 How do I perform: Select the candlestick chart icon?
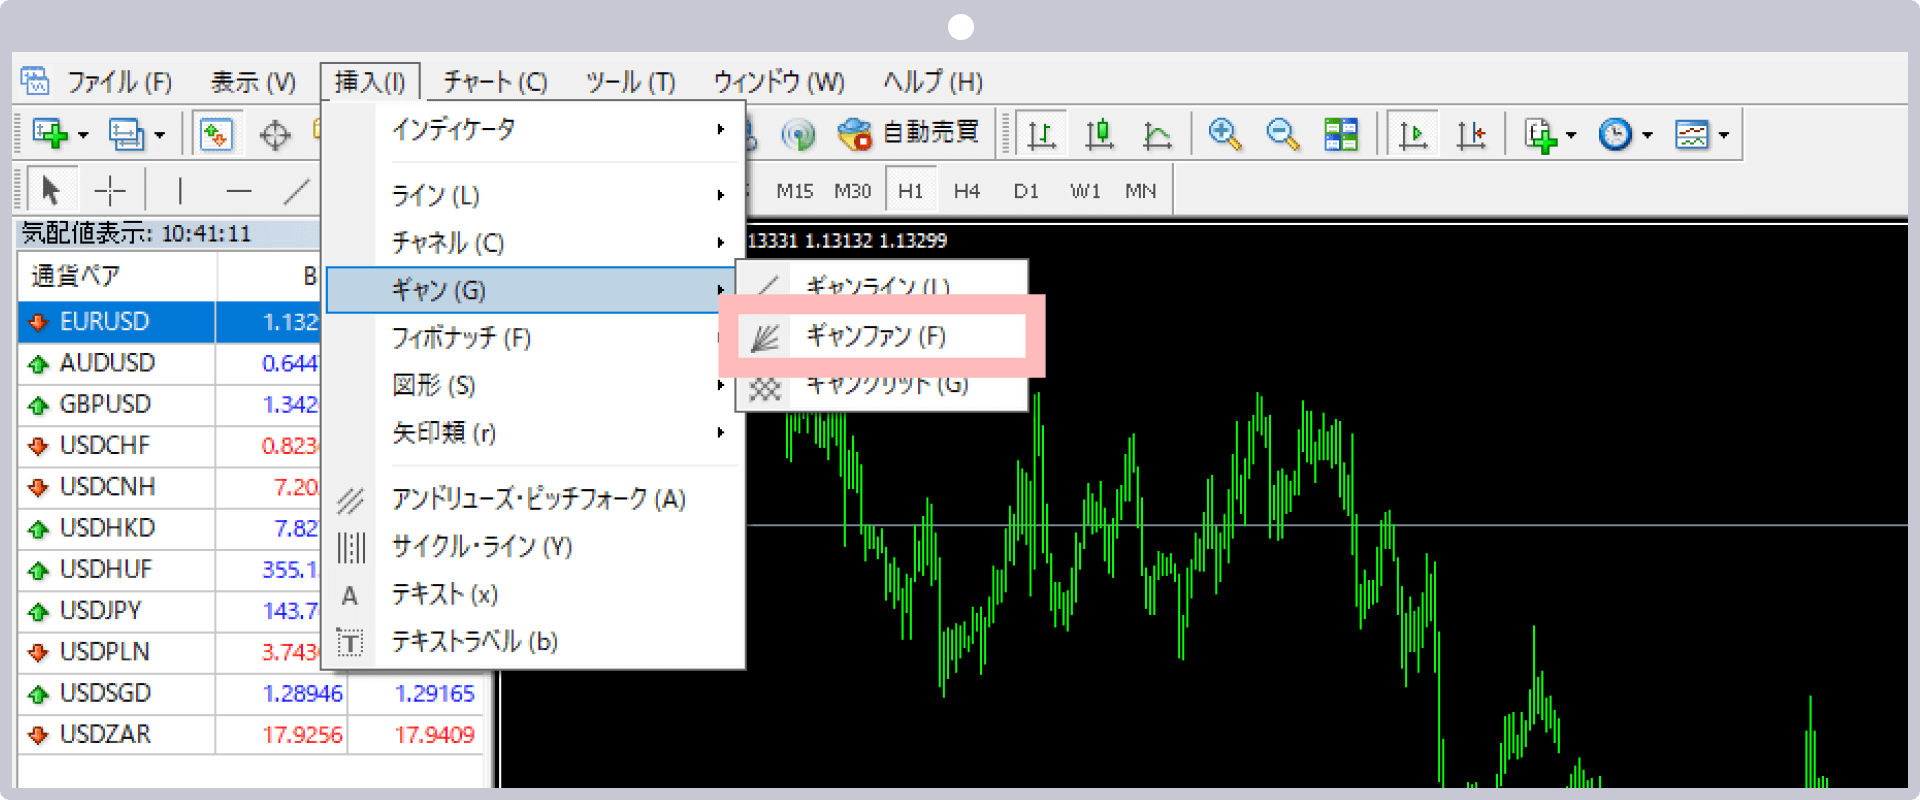(x=1099, y=134)
